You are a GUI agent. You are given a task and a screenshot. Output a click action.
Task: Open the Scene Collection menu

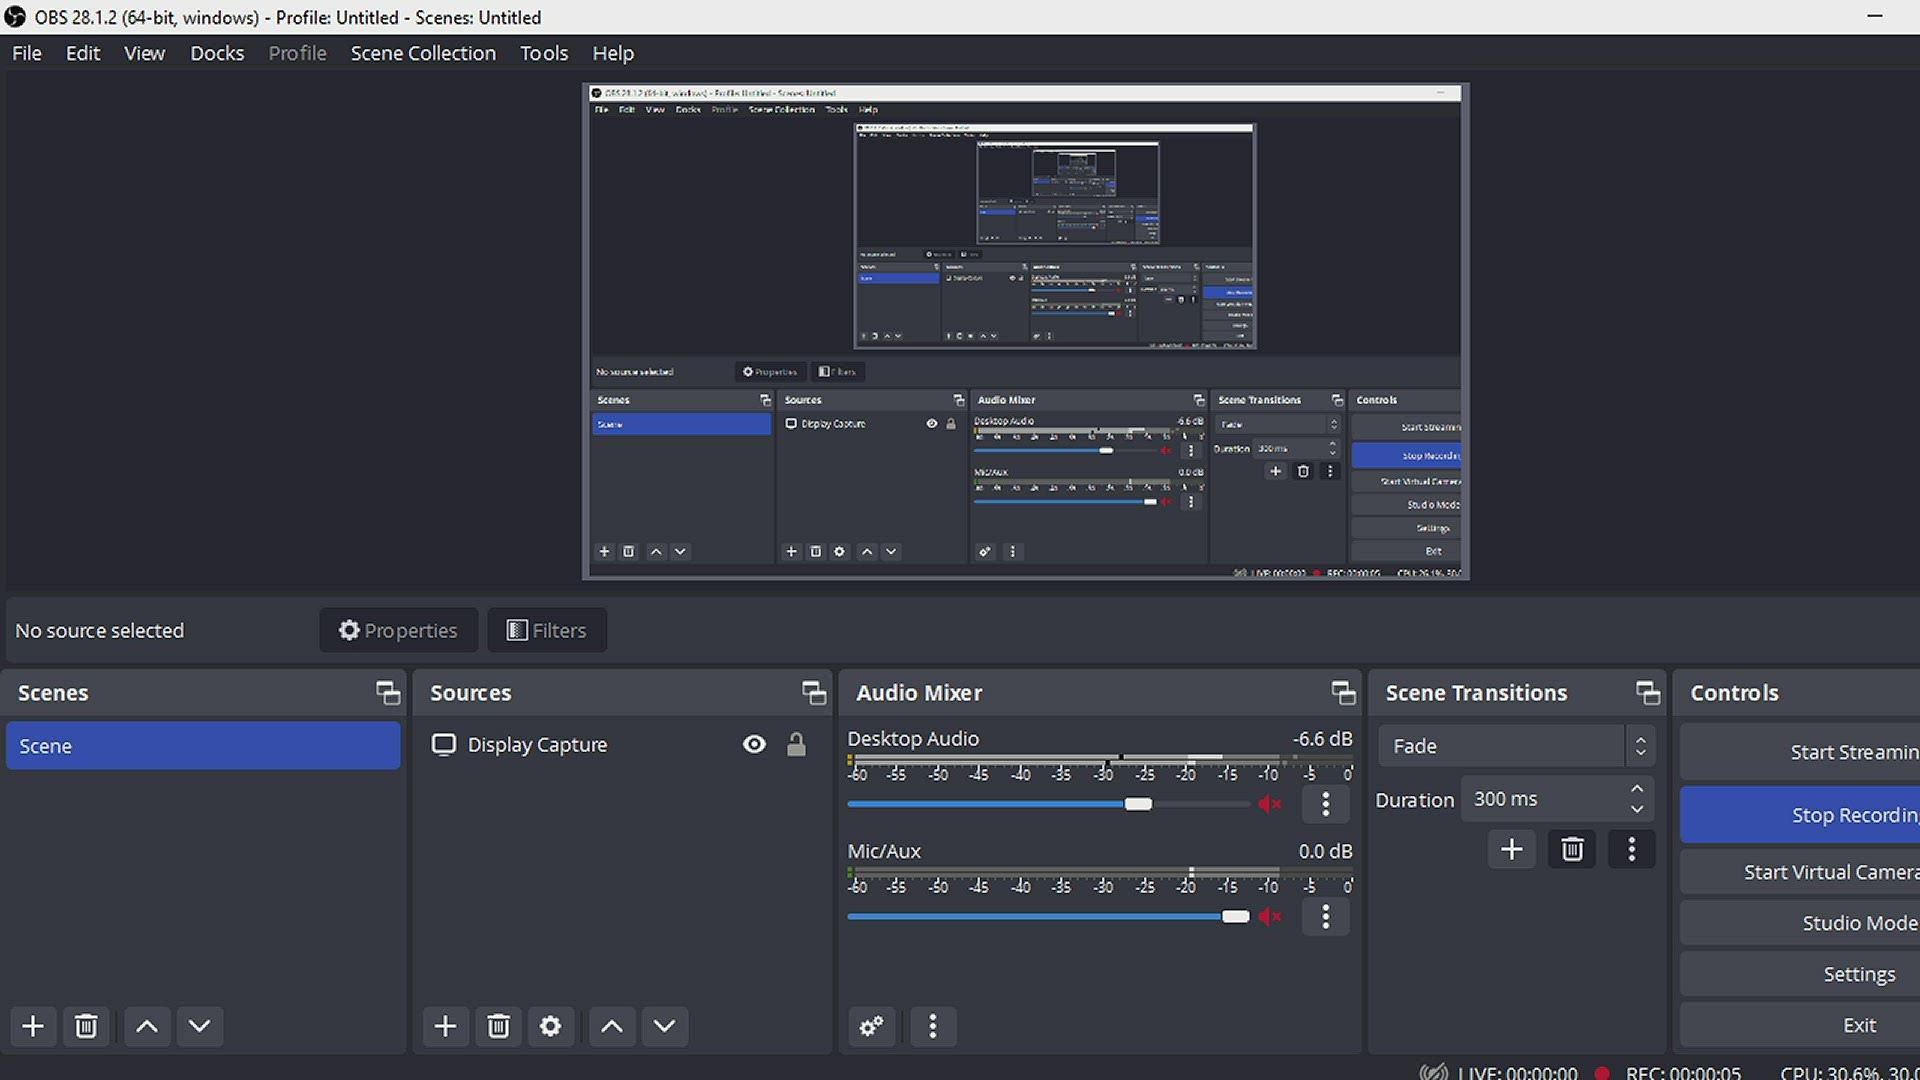[x=422, y=53]
